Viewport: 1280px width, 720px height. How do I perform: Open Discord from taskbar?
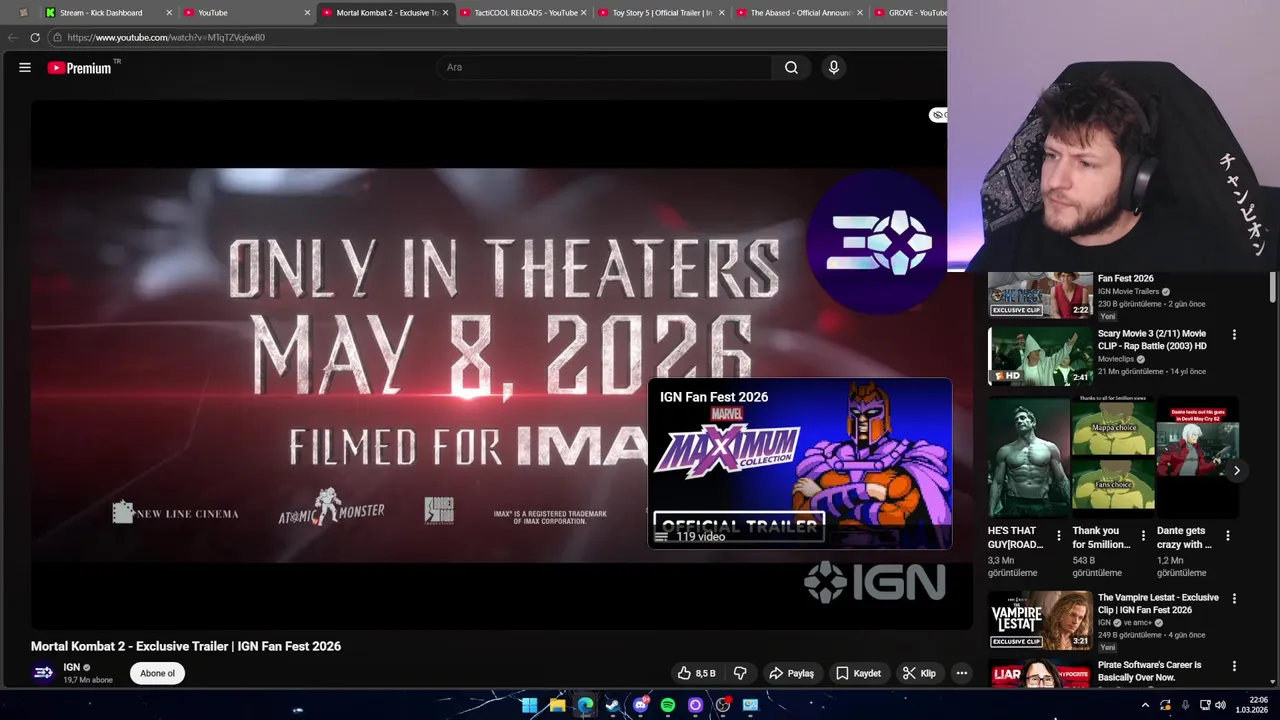(x=640, y=705)
